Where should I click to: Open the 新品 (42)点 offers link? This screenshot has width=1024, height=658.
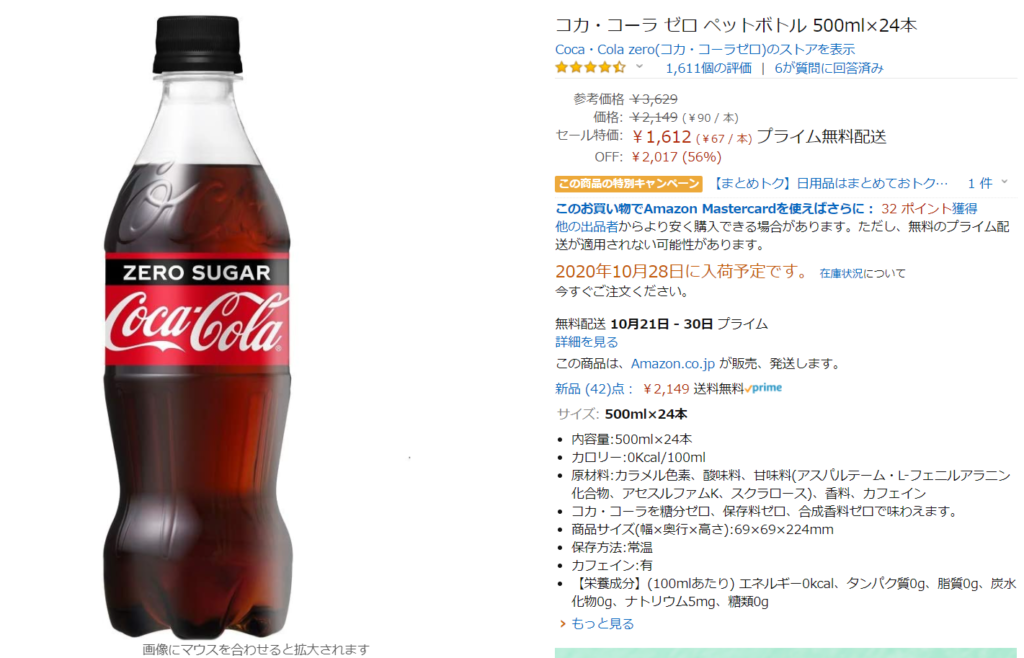[x=594, y=389]
